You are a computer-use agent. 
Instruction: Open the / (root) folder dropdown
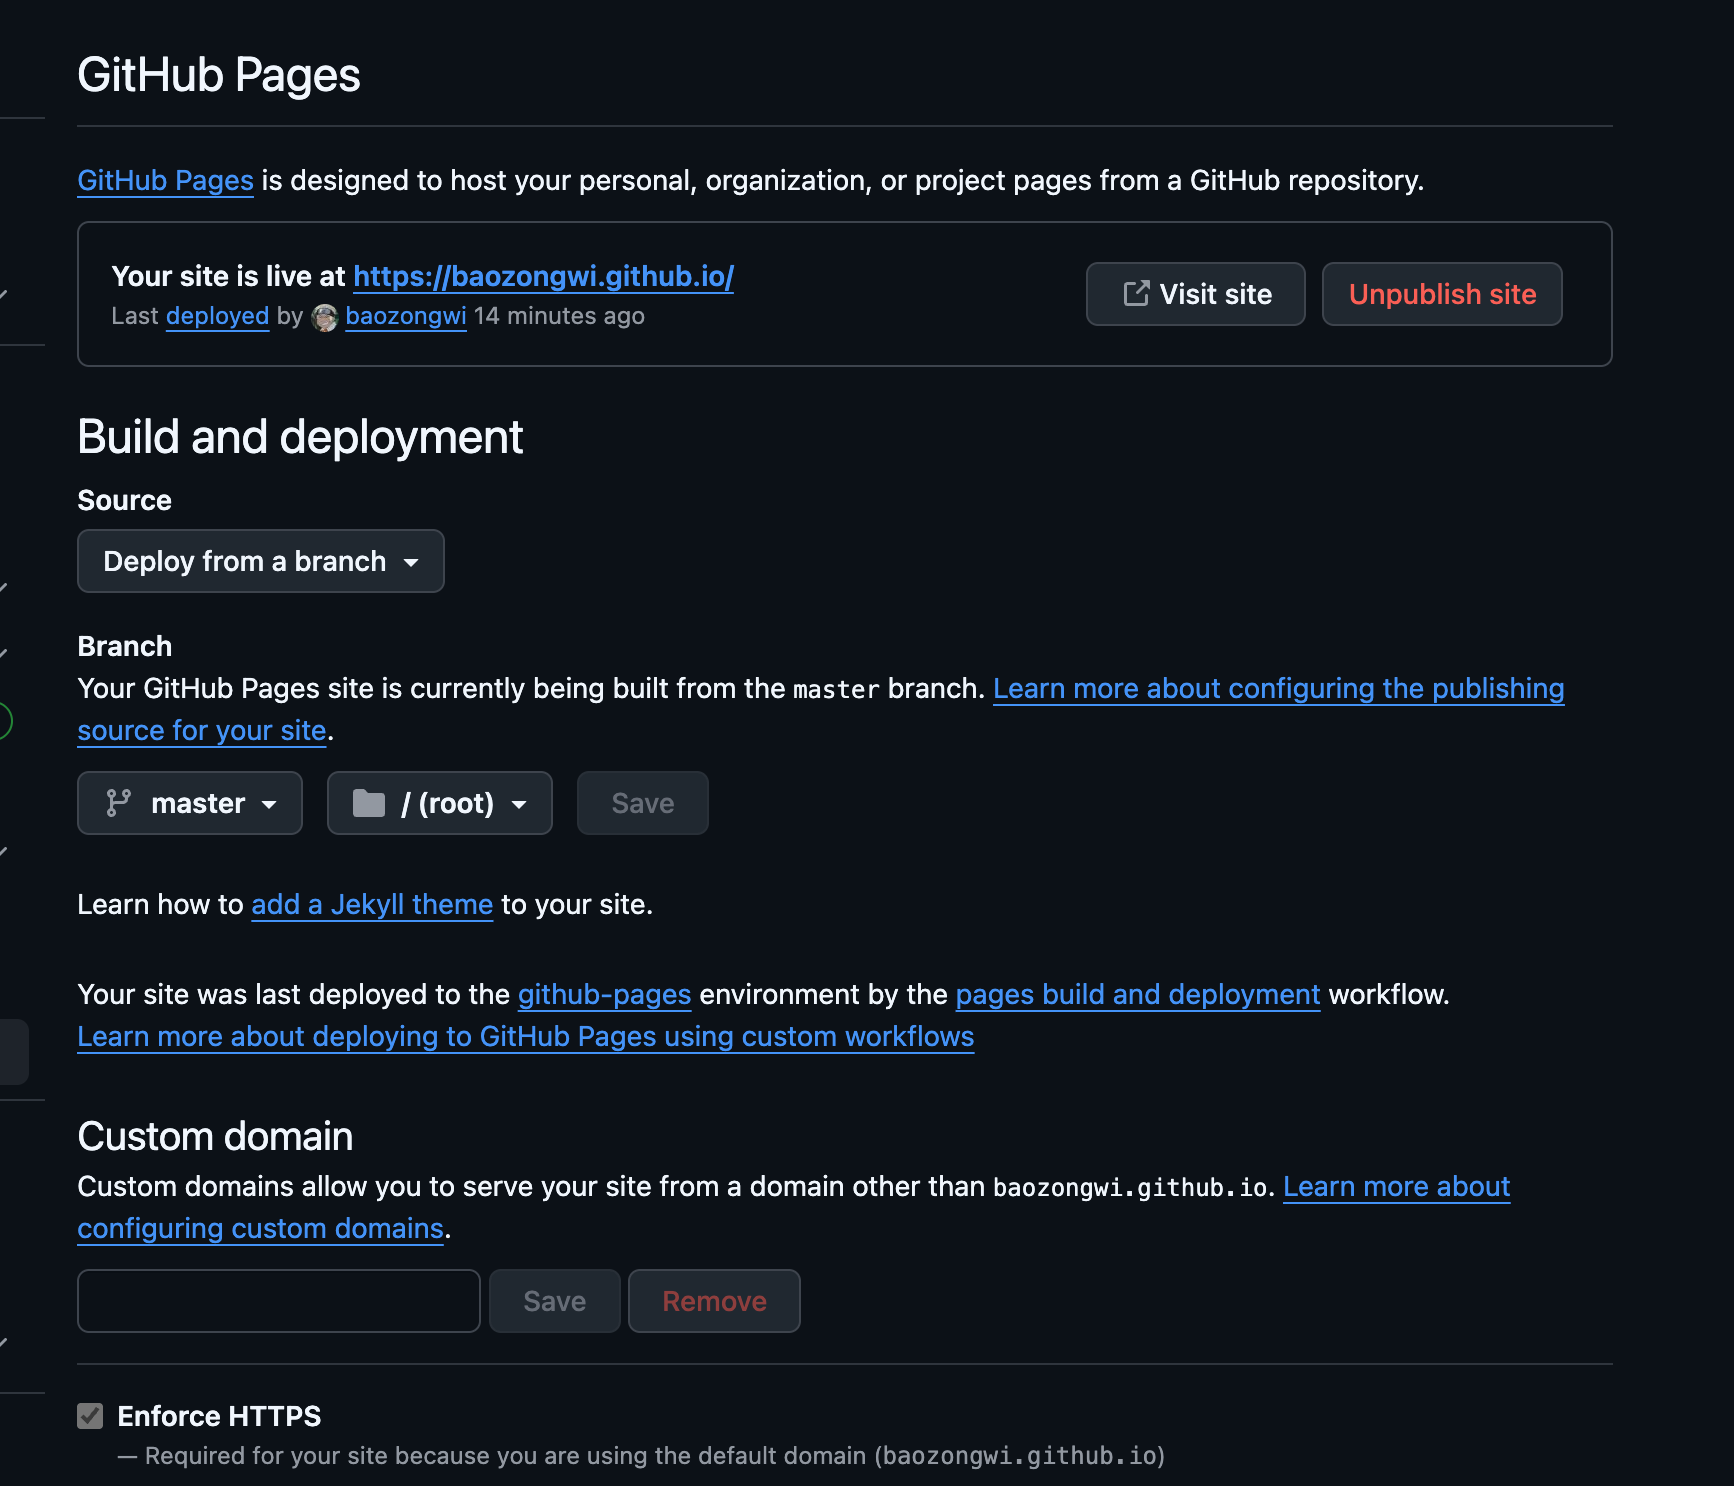pyautogui.click(x=440, y=803)
